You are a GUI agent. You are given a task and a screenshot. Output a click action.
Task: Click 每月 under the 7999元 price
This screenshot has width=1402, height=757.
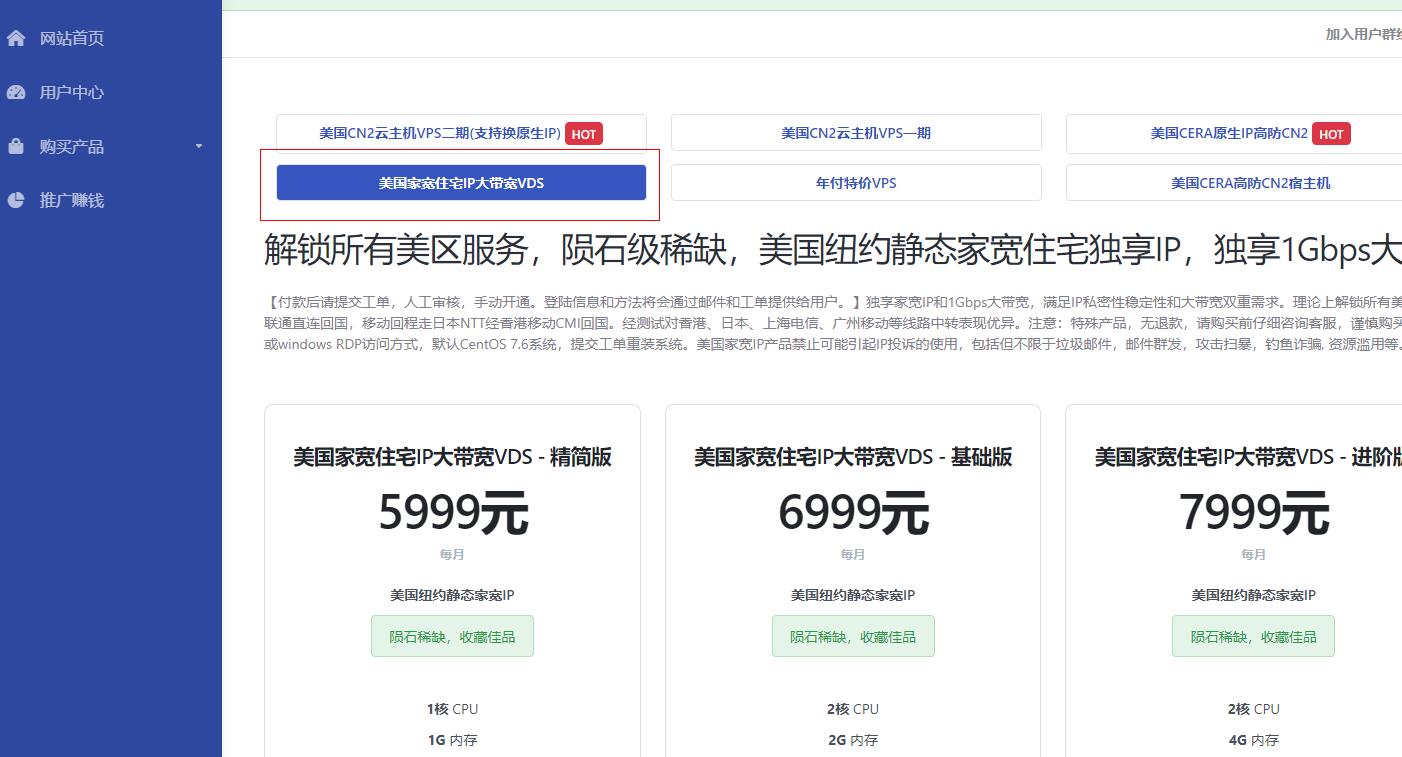coord(1253,554)
